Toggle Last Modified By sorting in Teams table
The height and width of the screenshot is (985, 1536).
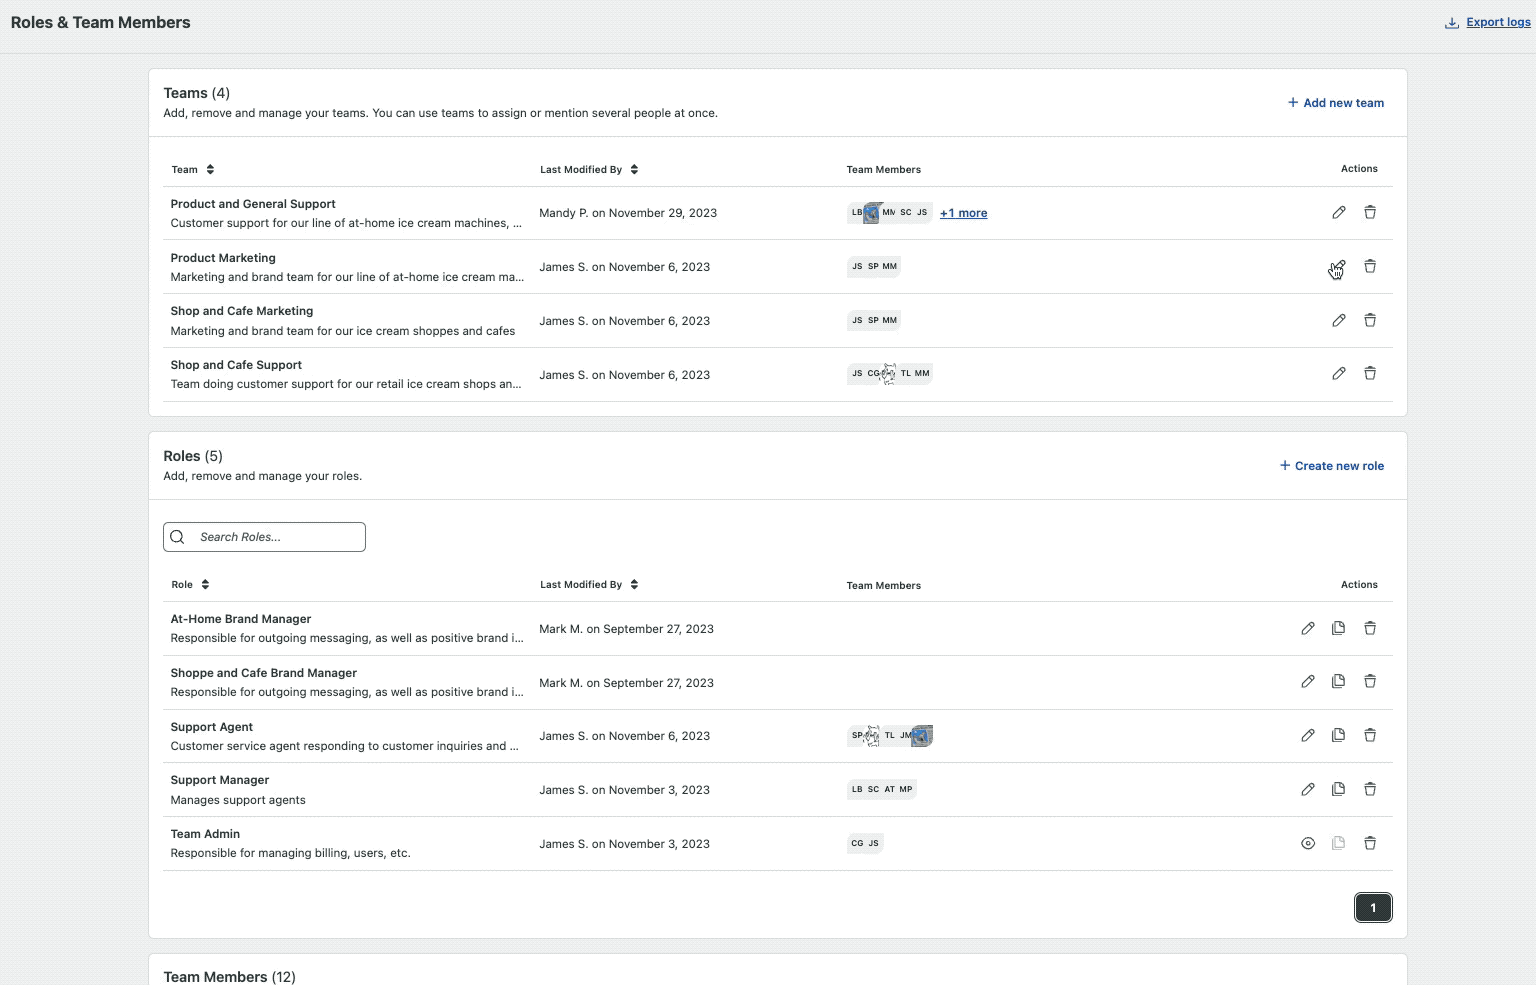[x=635, y=169]
